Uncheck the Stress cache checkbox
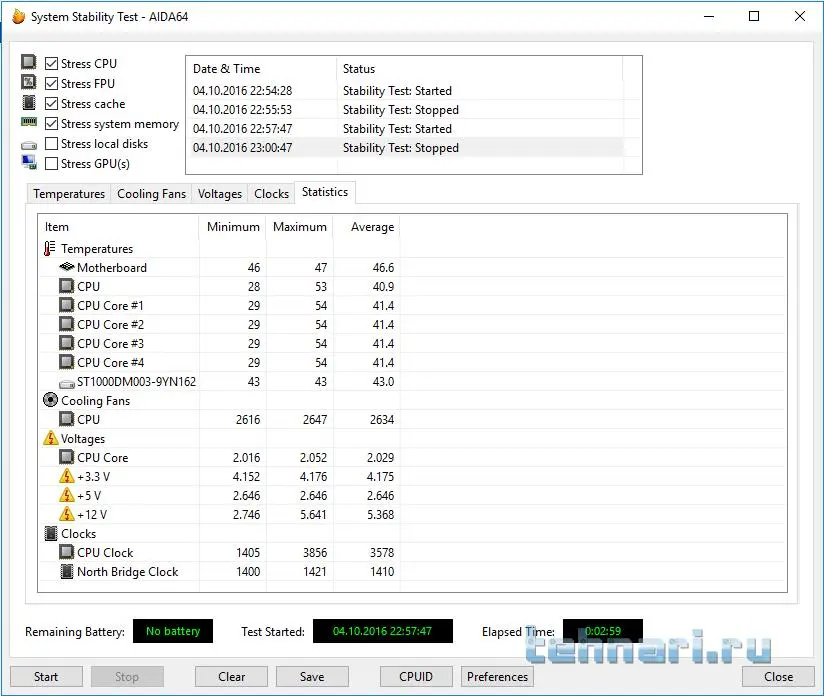Viewport: 824px width, 696px height. pyautogui.click(x=52, y=104)
